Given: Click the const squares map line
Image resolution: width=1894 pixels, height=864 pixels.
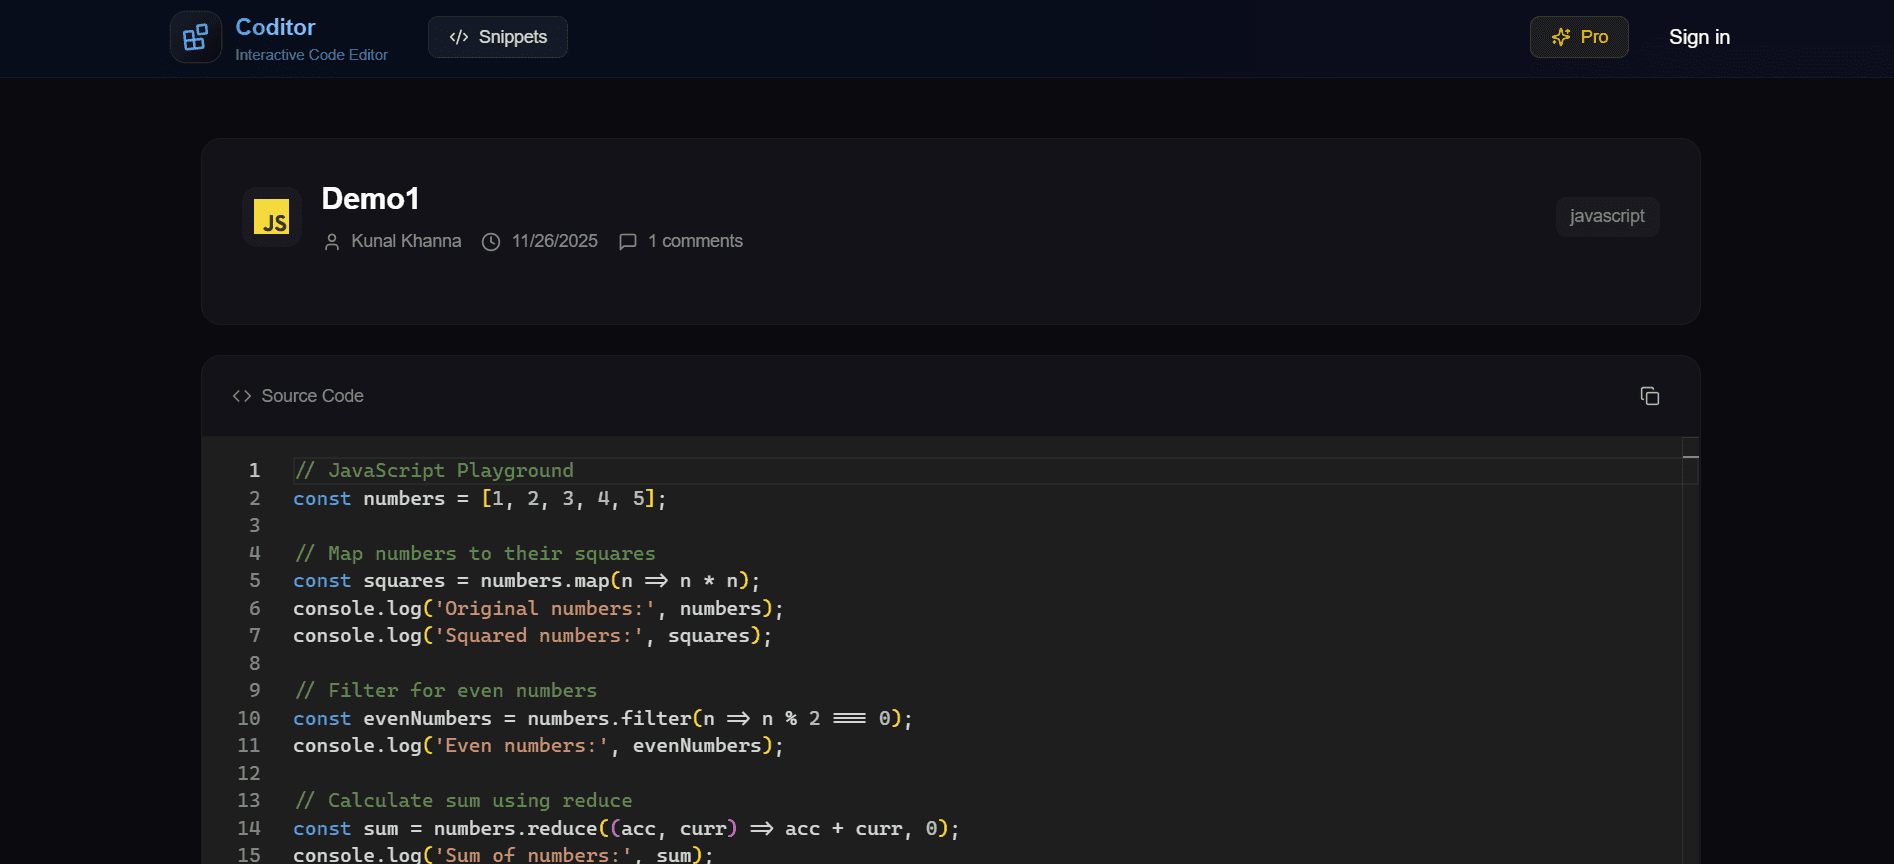Looking at the screenshot, I should tap(527, 581).
